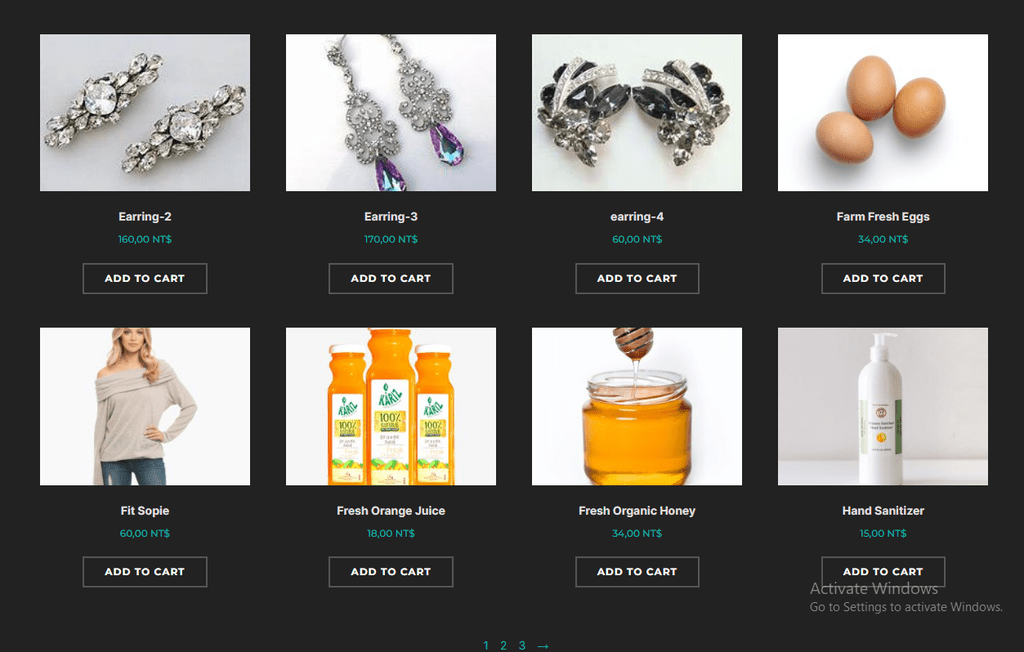The width and height of the screenshot is (1024, 652).
Task: Add Farm Fresh Eggs to cart
Action: click(x=883, y=278)
